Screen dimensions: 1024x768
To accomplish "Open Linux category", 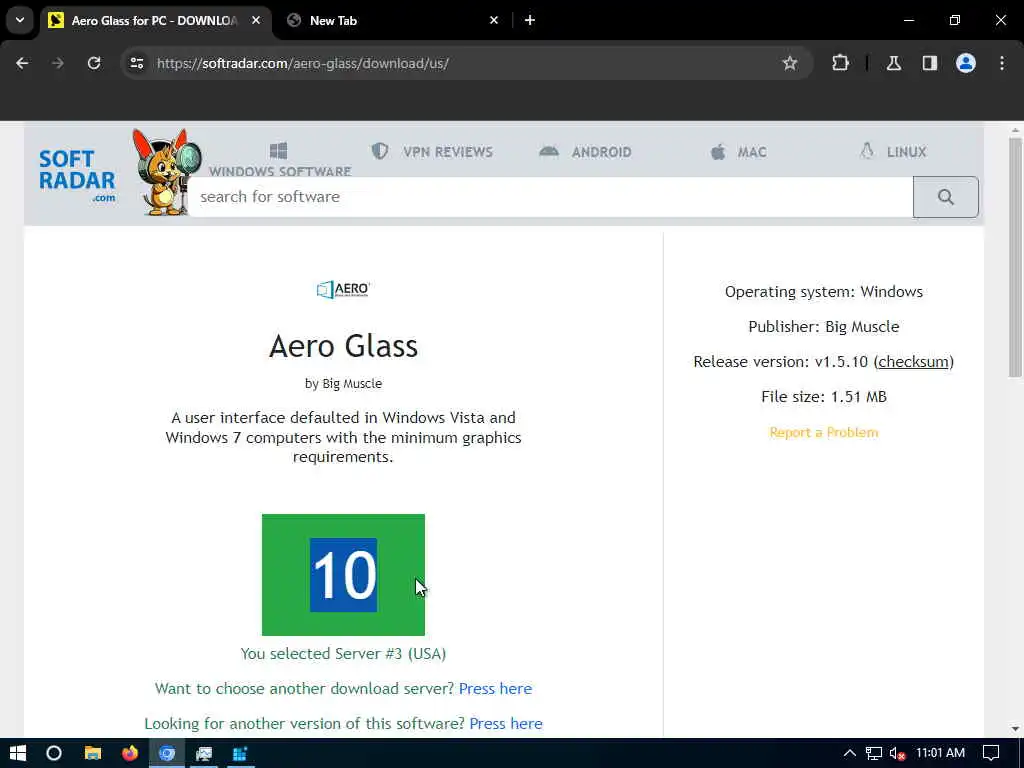I will [893, 152].
